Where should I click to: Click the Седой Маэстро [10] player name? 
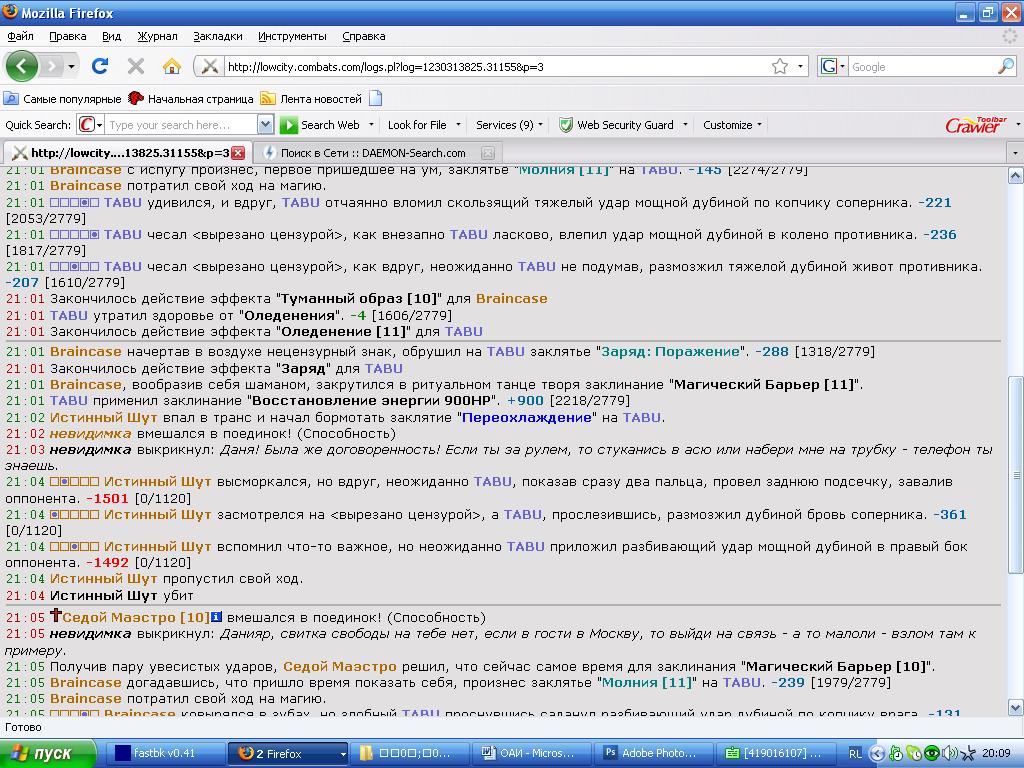pyautogui.click(x=136, y=617)
